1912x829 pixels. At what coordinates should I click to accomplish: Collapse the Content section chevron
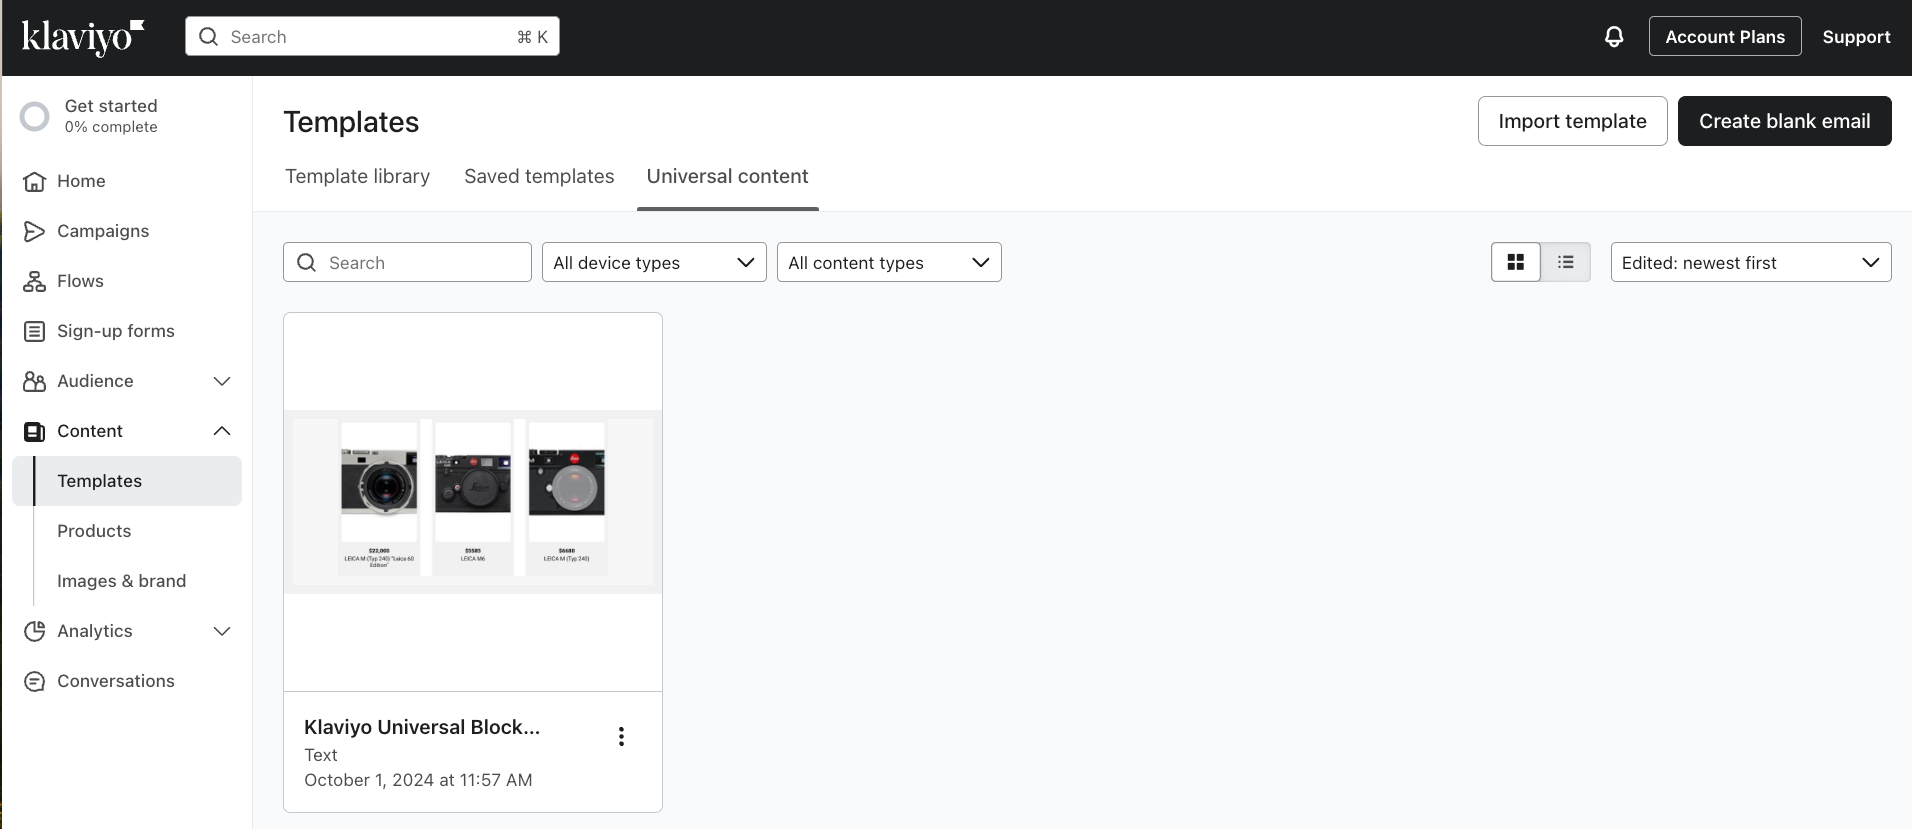point(222,431)
